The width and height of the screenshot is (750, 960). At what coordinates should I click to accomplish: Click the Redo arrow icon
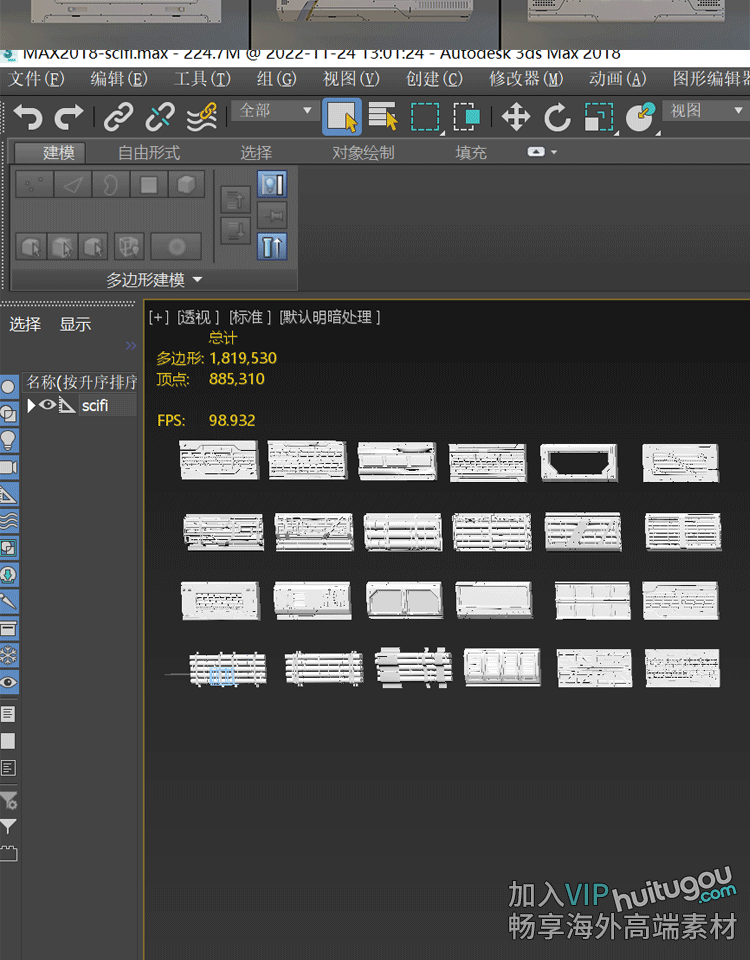coord(68,117)
